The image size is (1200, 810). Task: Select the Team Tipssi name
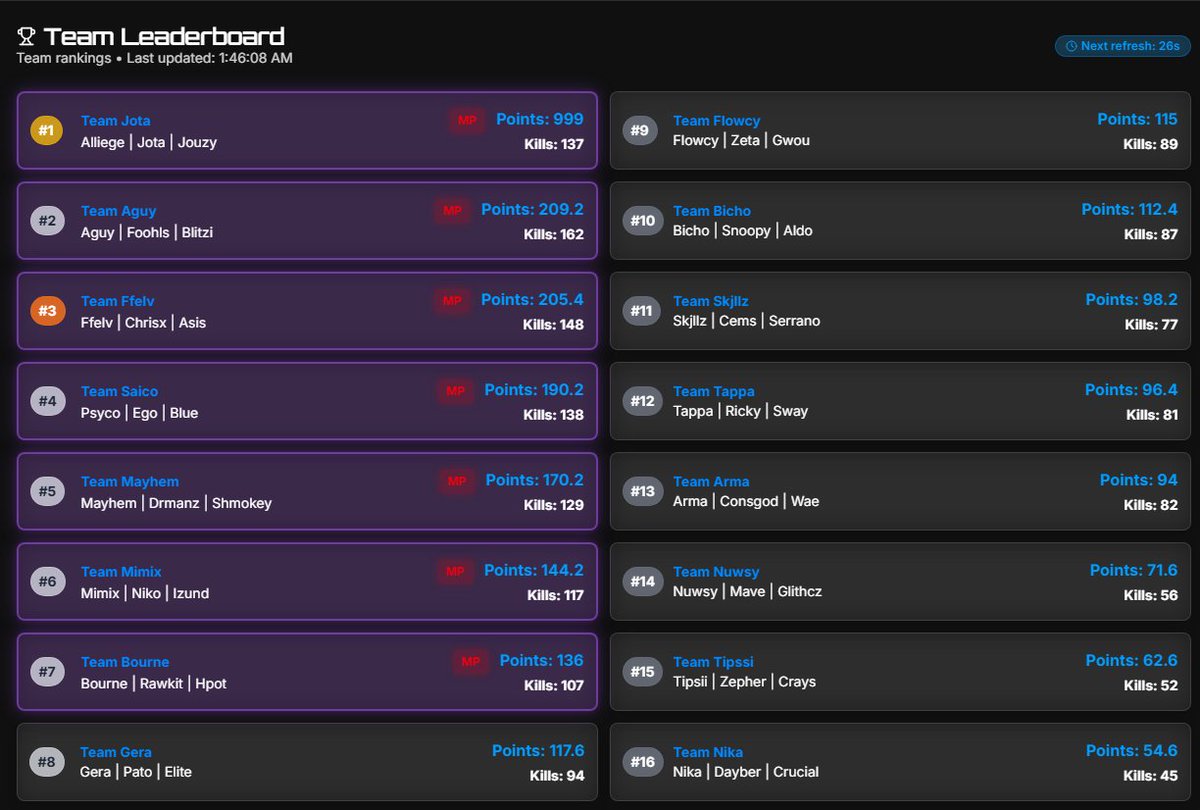point(714,661)
